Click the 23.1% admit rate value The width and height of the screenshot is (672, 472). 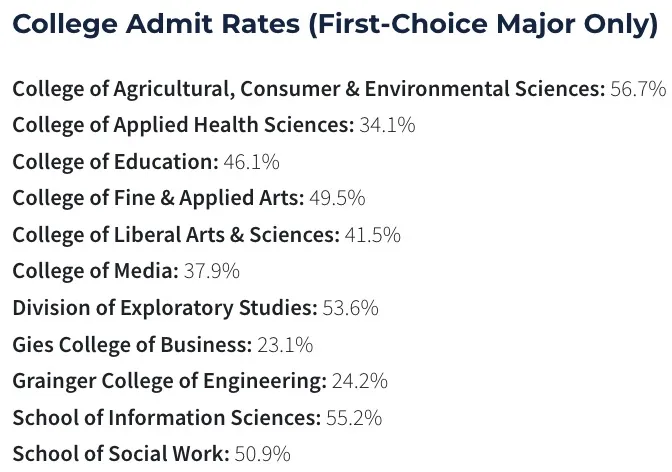(284, 345)
